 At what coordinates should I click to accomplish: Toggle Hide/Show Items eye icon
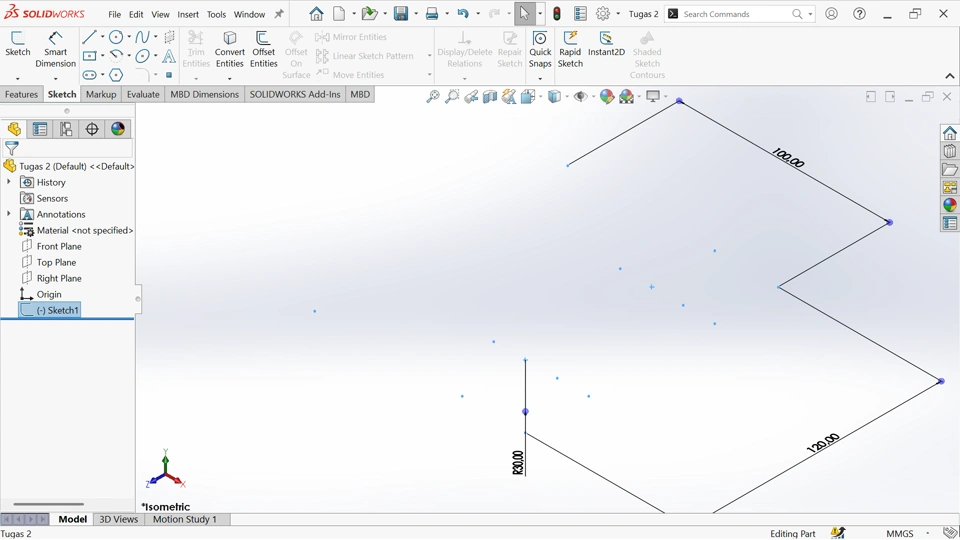pos(580,97)
